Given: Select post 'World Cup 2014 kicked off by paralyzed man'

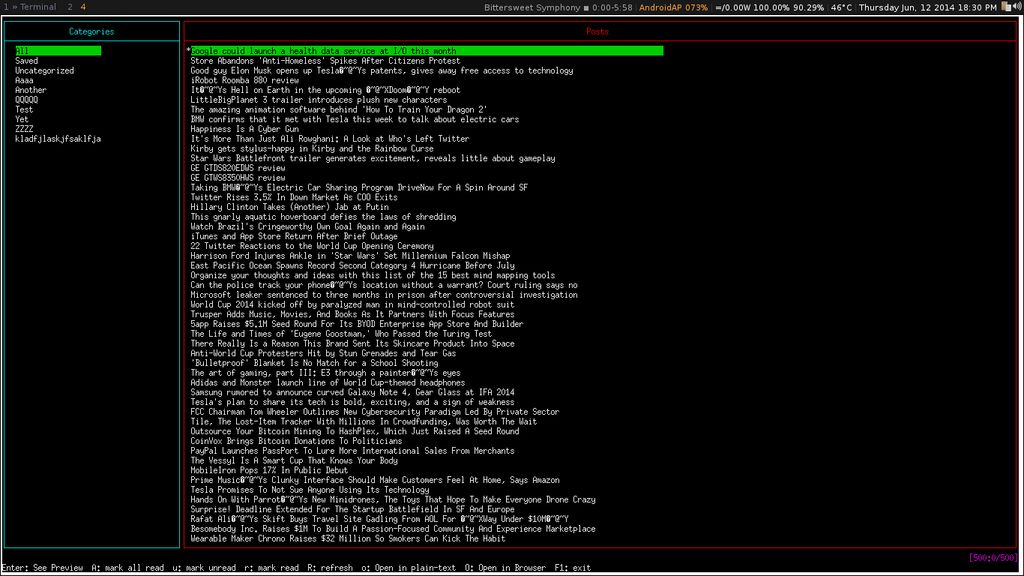Looking at the screenshot, I should click(352, 305).
